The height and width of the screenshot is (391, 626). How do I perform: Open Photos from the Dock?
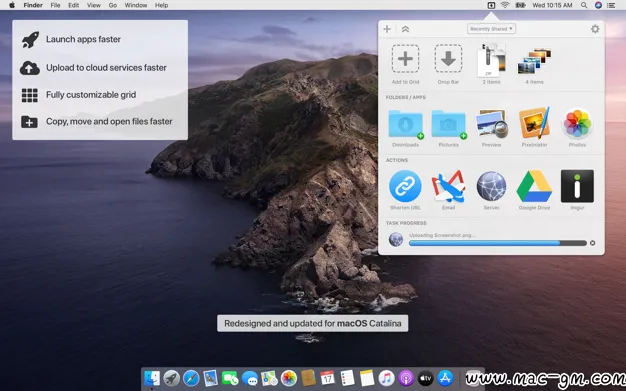(x=289, y=378)
